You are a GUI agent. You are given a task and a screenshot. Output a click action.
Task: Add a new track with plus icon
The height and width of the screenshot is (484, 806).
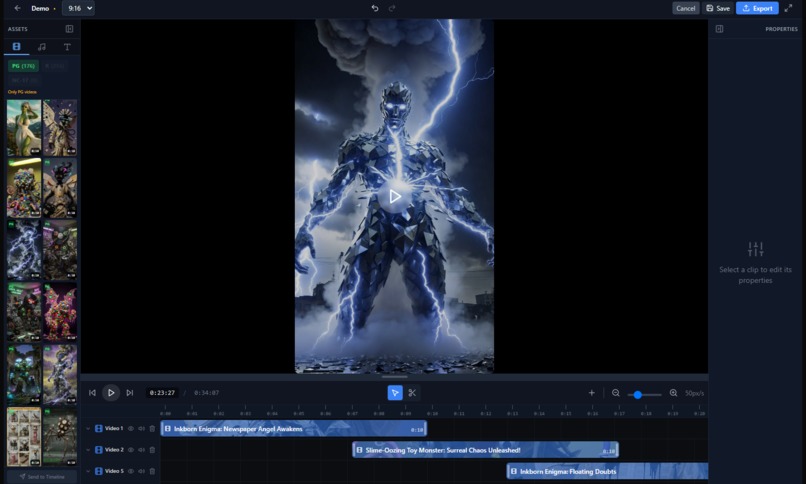point(592,393)
